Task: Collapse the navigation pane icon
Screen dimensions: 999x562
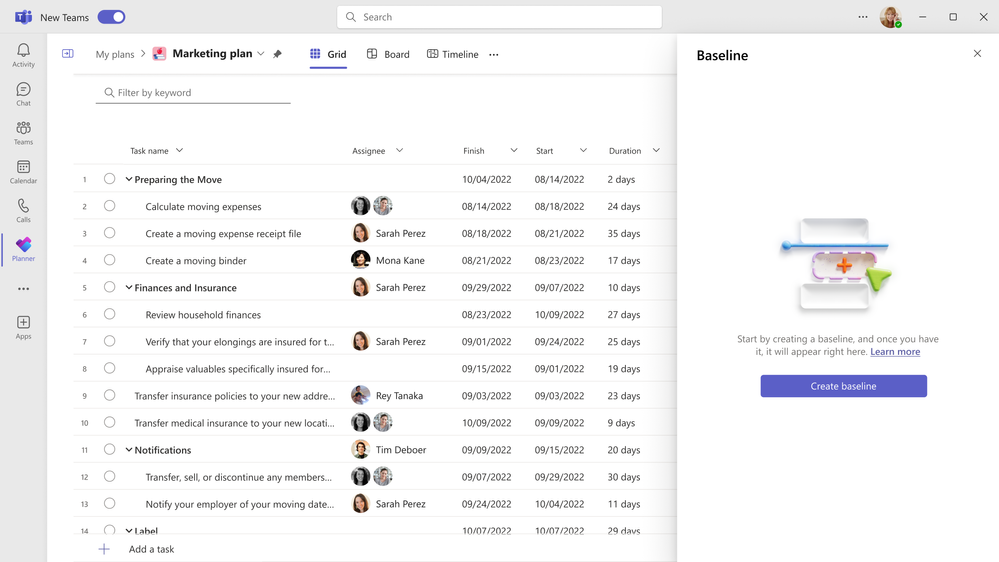Action: pyautogui.click(x=68, y=54)
